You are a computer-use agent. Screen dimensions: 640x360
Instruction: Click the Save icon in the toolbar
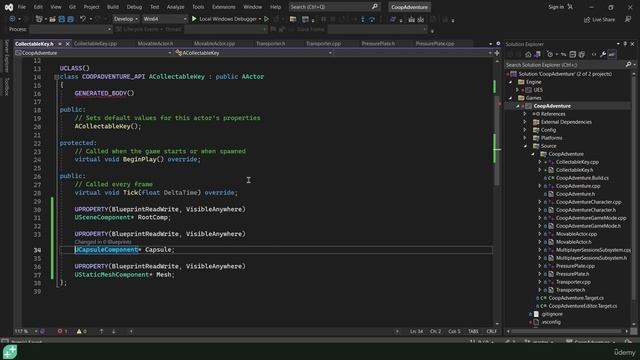click(61, 19)
